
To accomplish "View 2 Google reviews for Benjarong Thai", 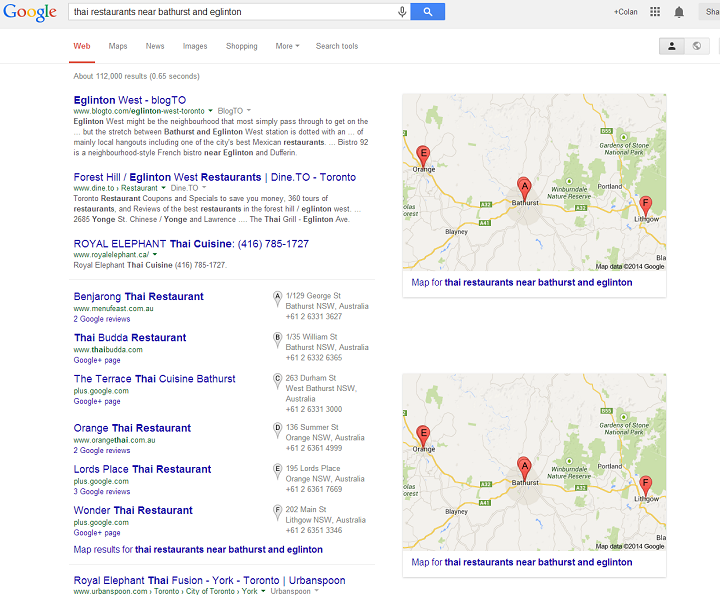I will click(102, 319).
